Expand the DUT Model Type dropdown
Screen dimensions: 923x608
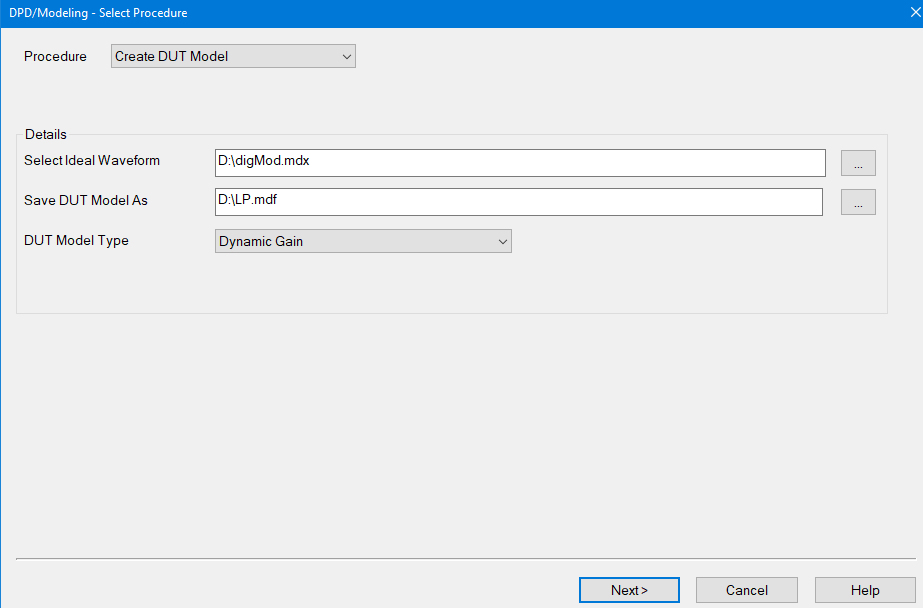tap(363, 241)
